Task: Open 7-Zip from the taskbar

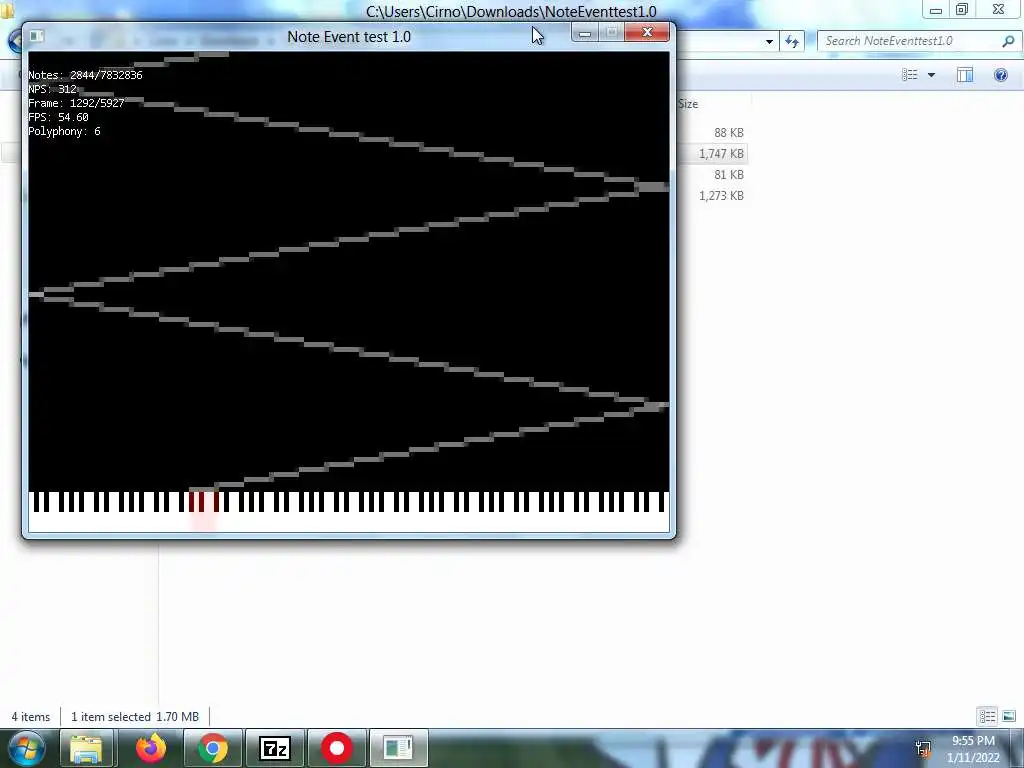Action: 274,748
